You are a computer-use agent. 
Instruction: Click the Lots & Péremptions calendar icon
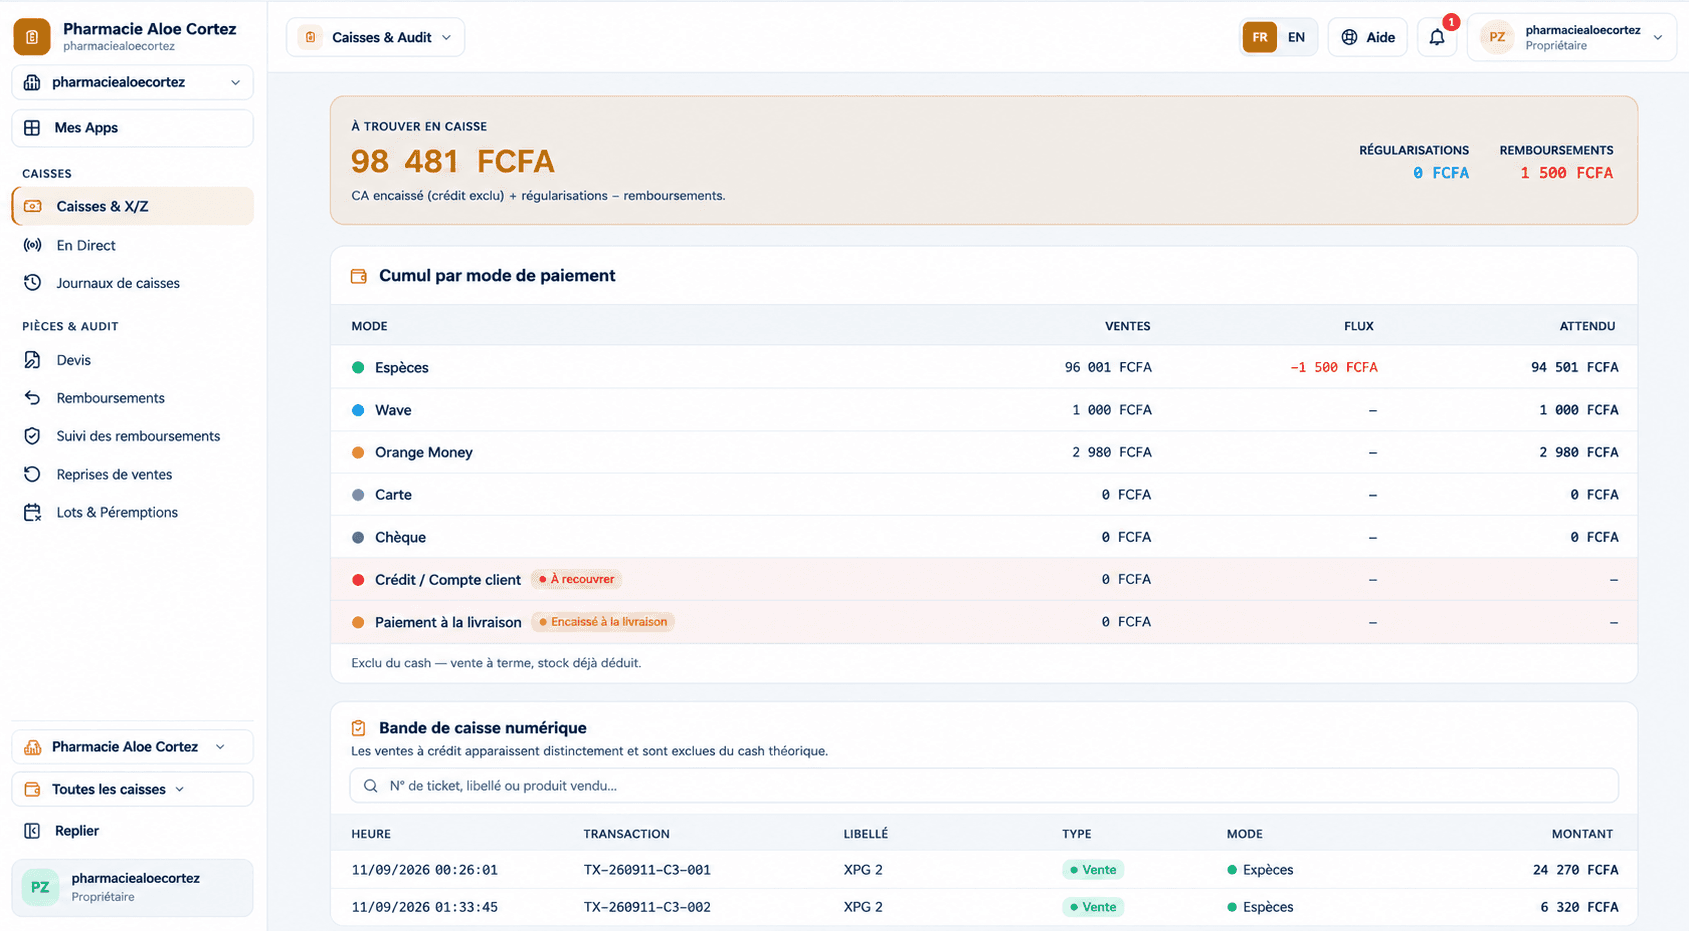click(x=33, y=512)
